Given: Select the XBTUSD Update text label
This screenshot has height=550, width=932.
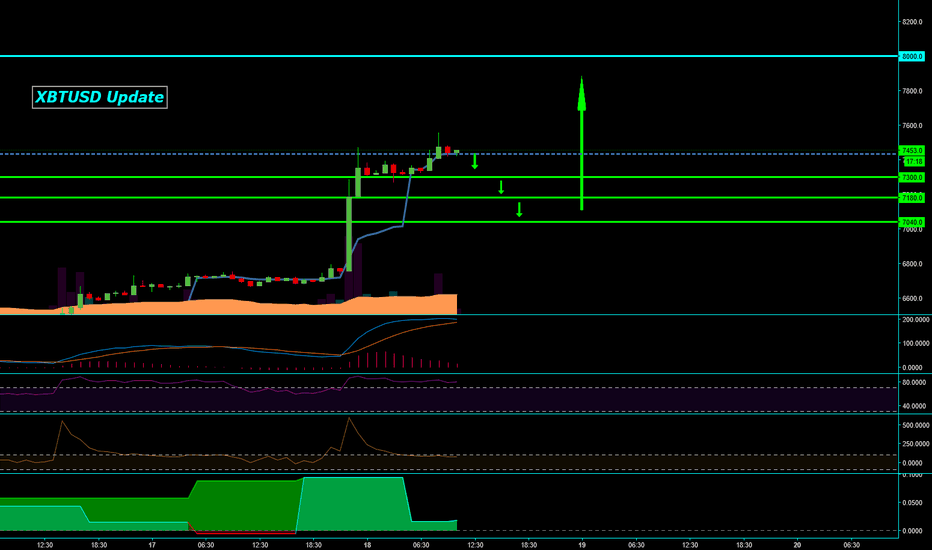Looking at the screenshot, I should 100,98.
